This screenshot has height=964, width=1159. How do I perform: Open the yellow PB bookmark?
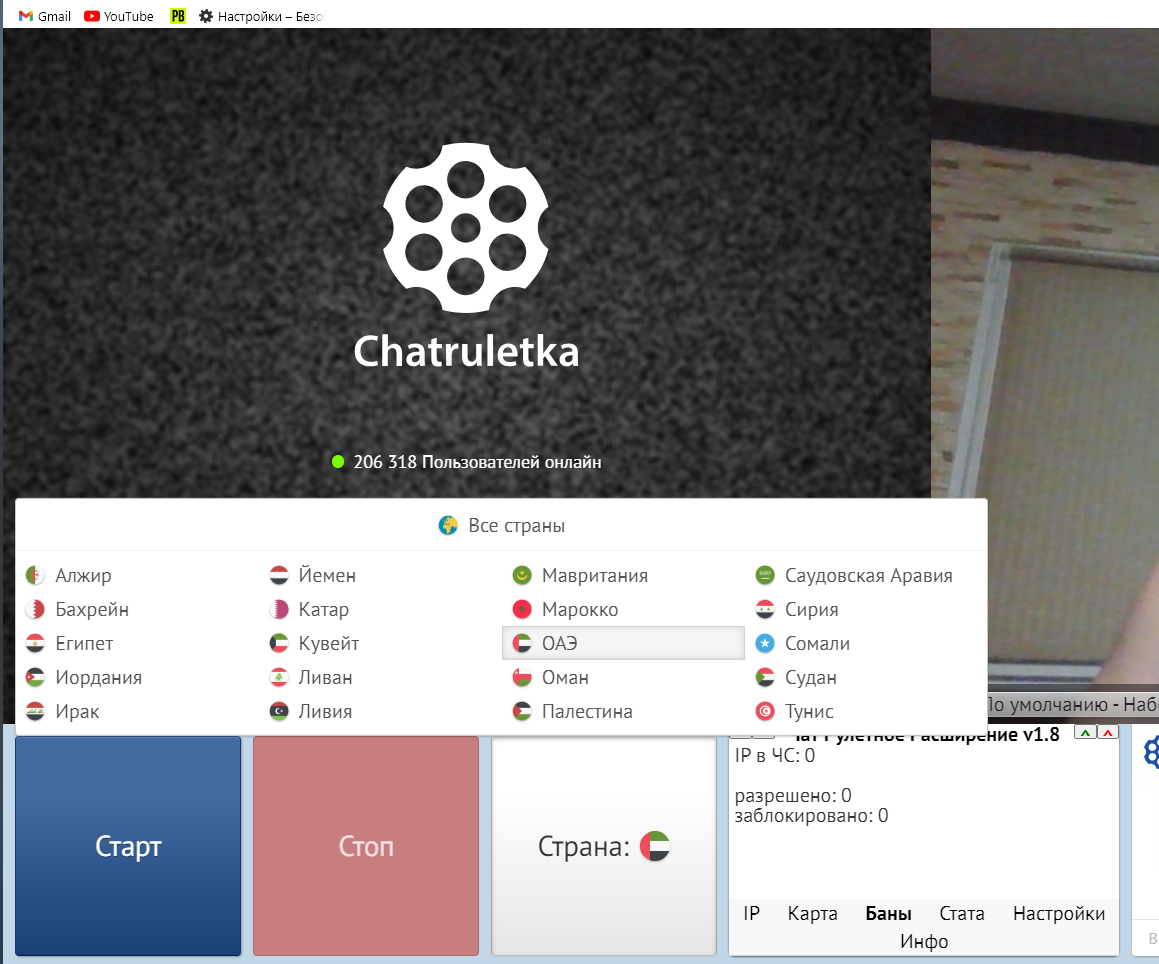[177, 16]
